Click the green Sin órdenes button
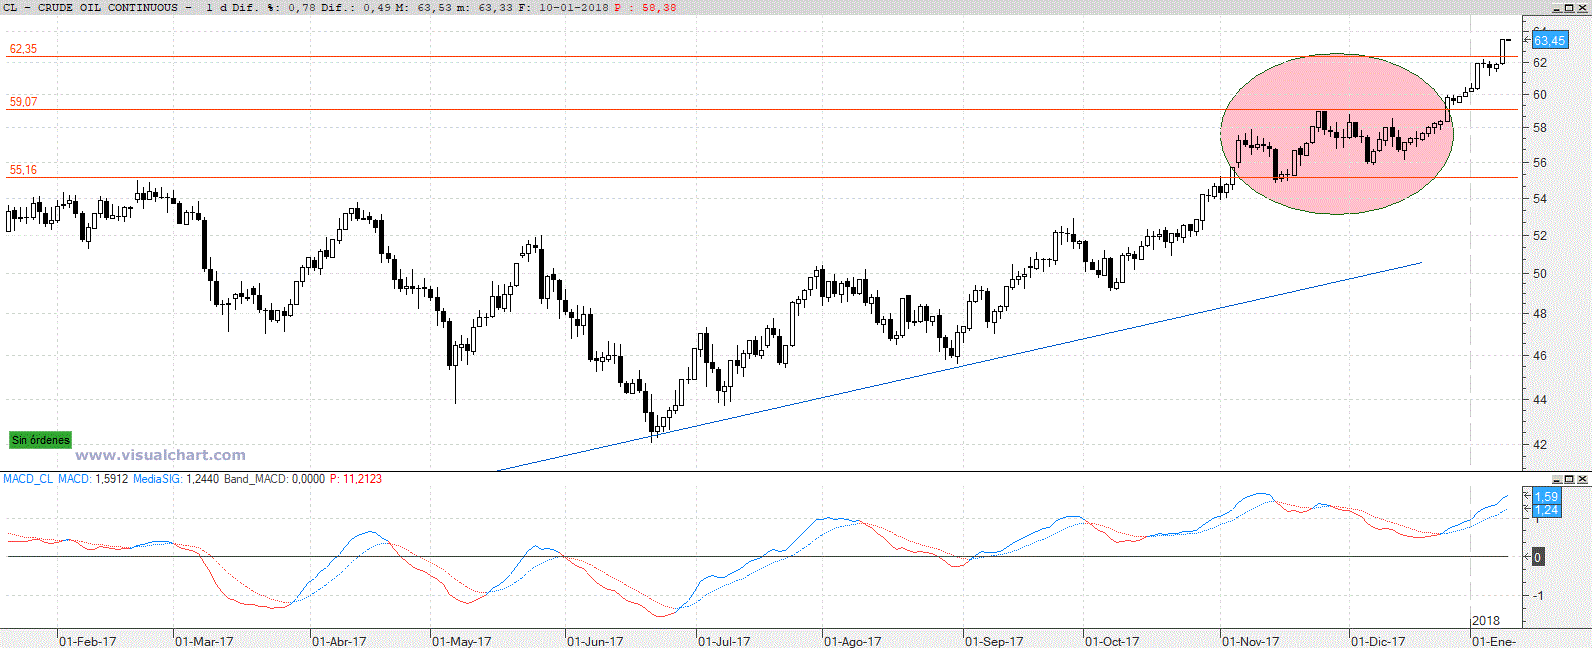The height and width of the screenshot is (648, 1592). tap(40, 440)
